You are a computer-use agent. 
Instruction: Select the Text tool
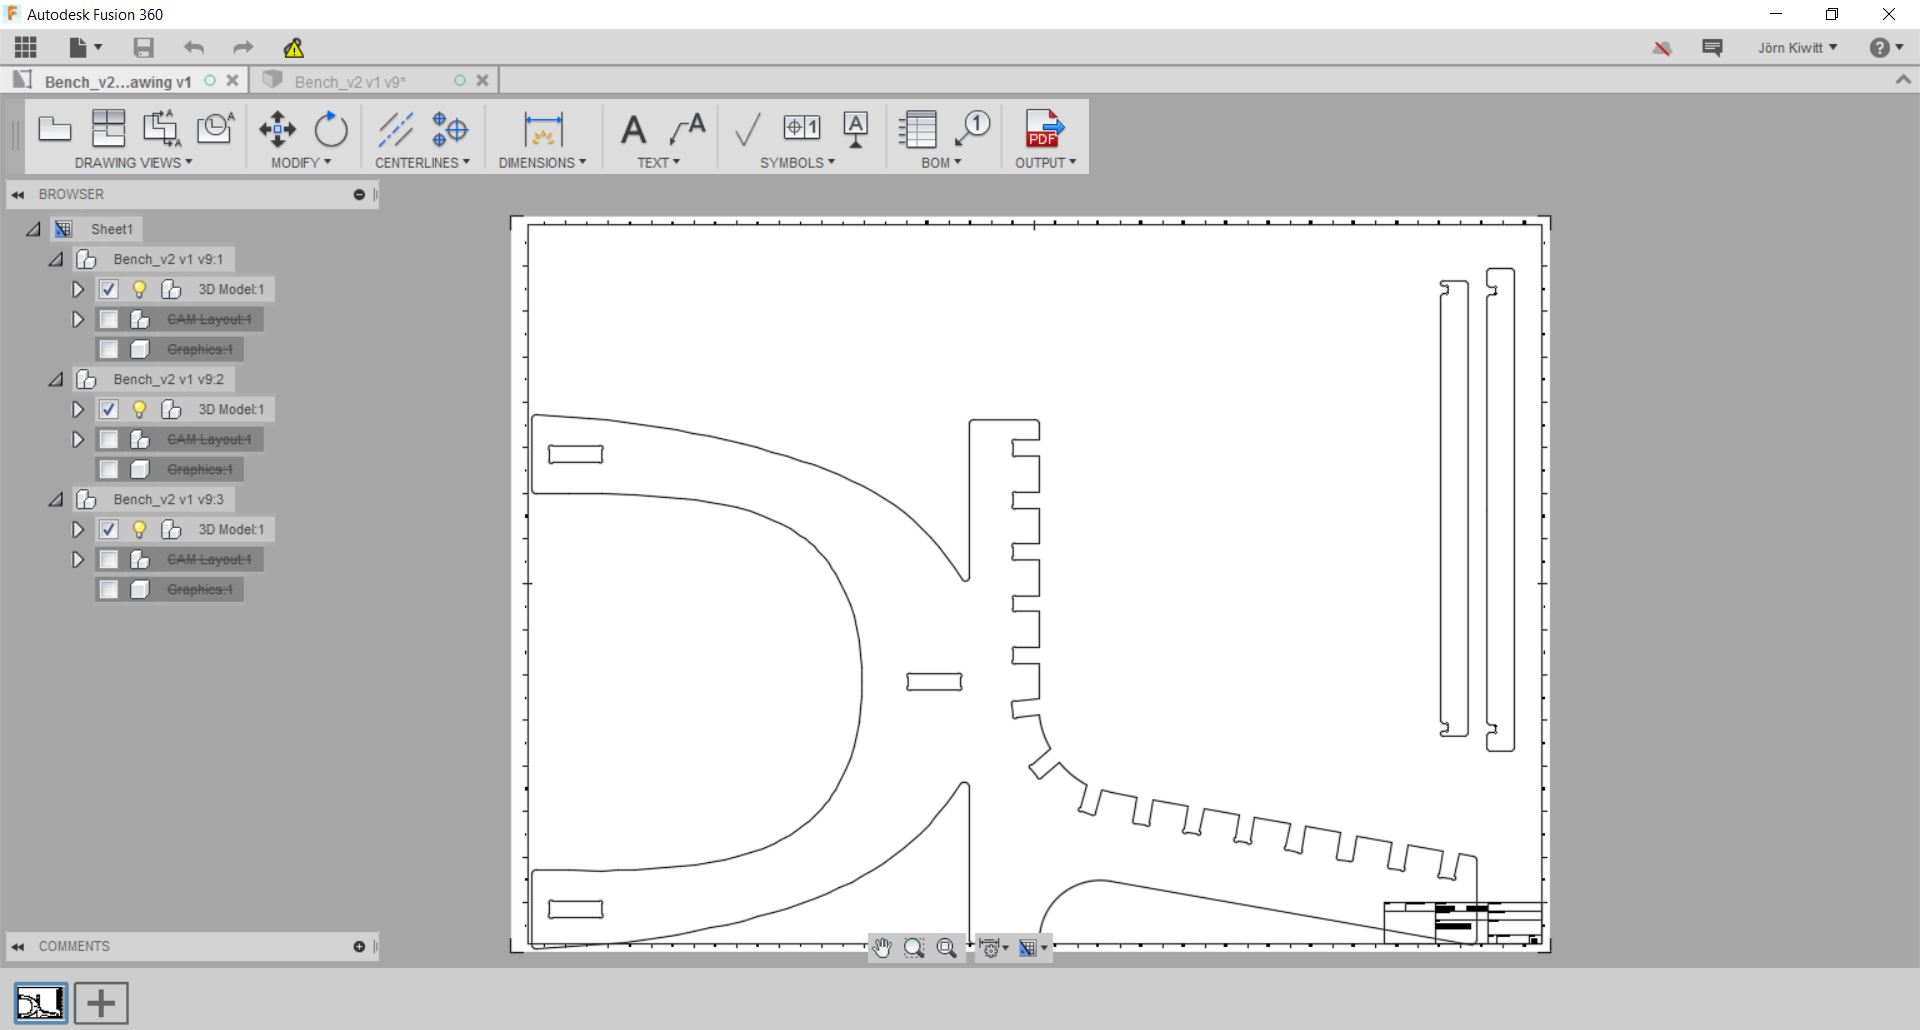point(633,128)
